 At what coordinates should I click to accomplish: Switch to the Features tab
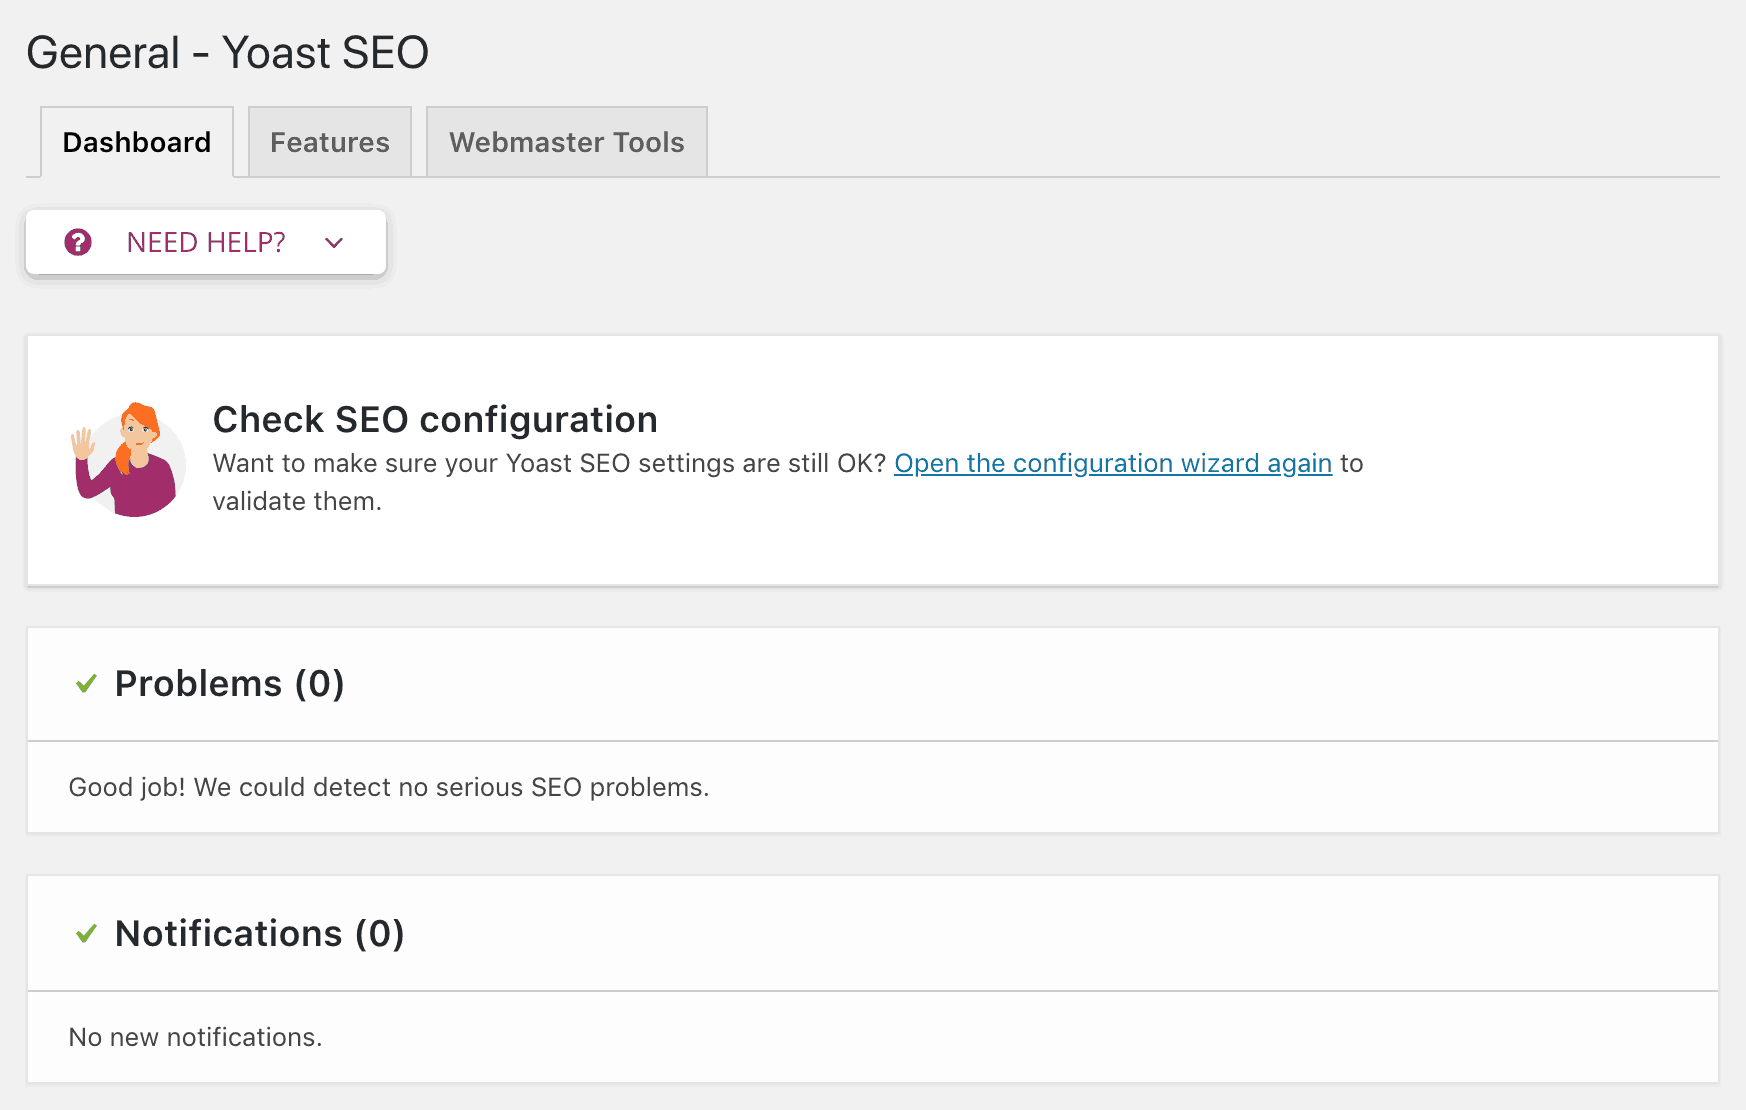[330, 142]
